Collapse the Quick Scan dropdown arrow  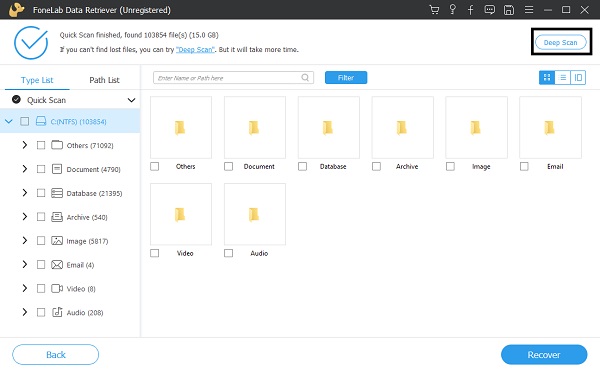coord(131,100)
